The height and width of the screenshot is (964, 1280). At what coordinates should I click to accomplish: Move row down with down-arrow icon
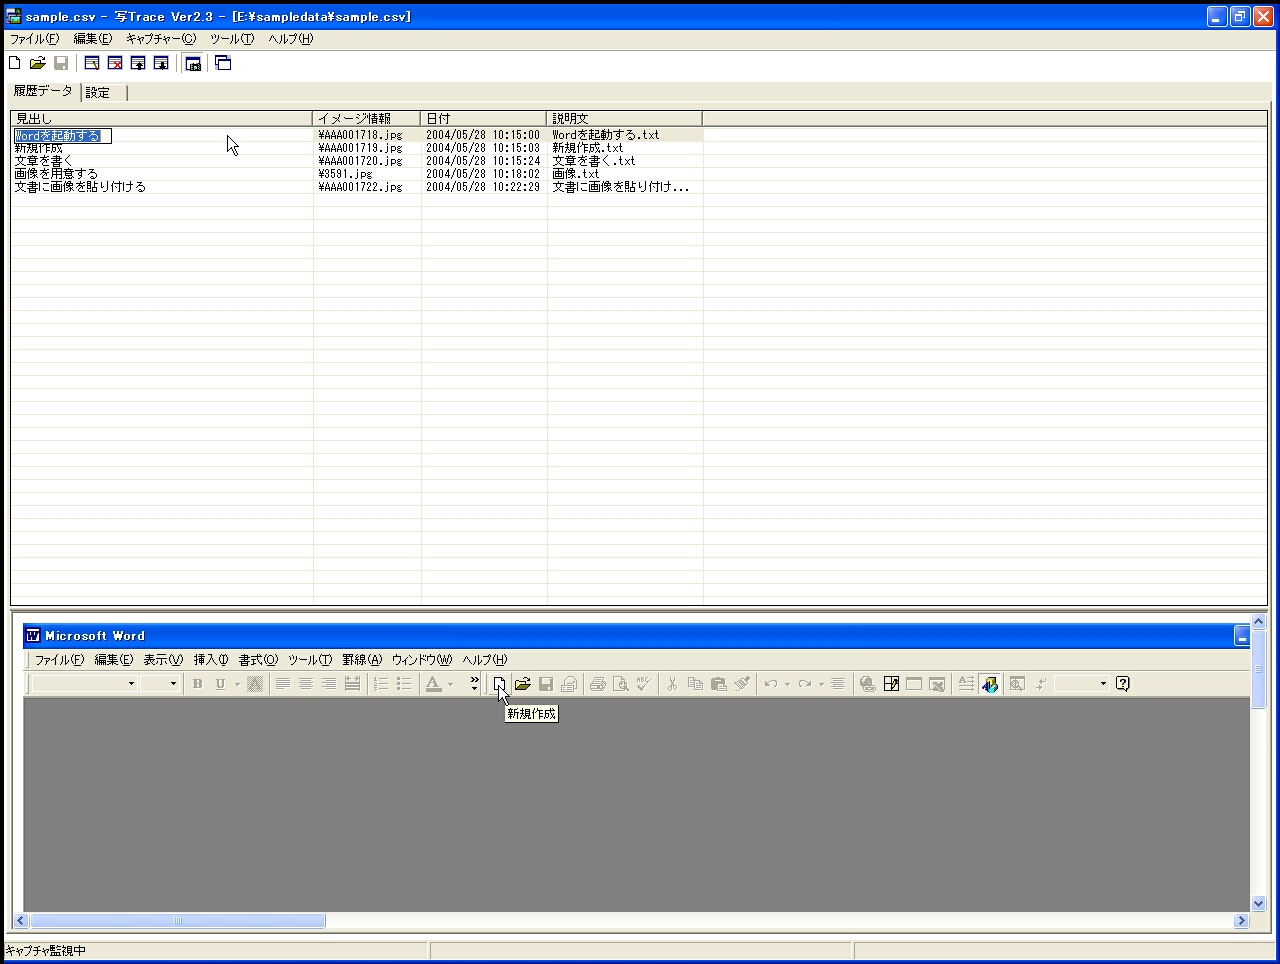(161, 63)
